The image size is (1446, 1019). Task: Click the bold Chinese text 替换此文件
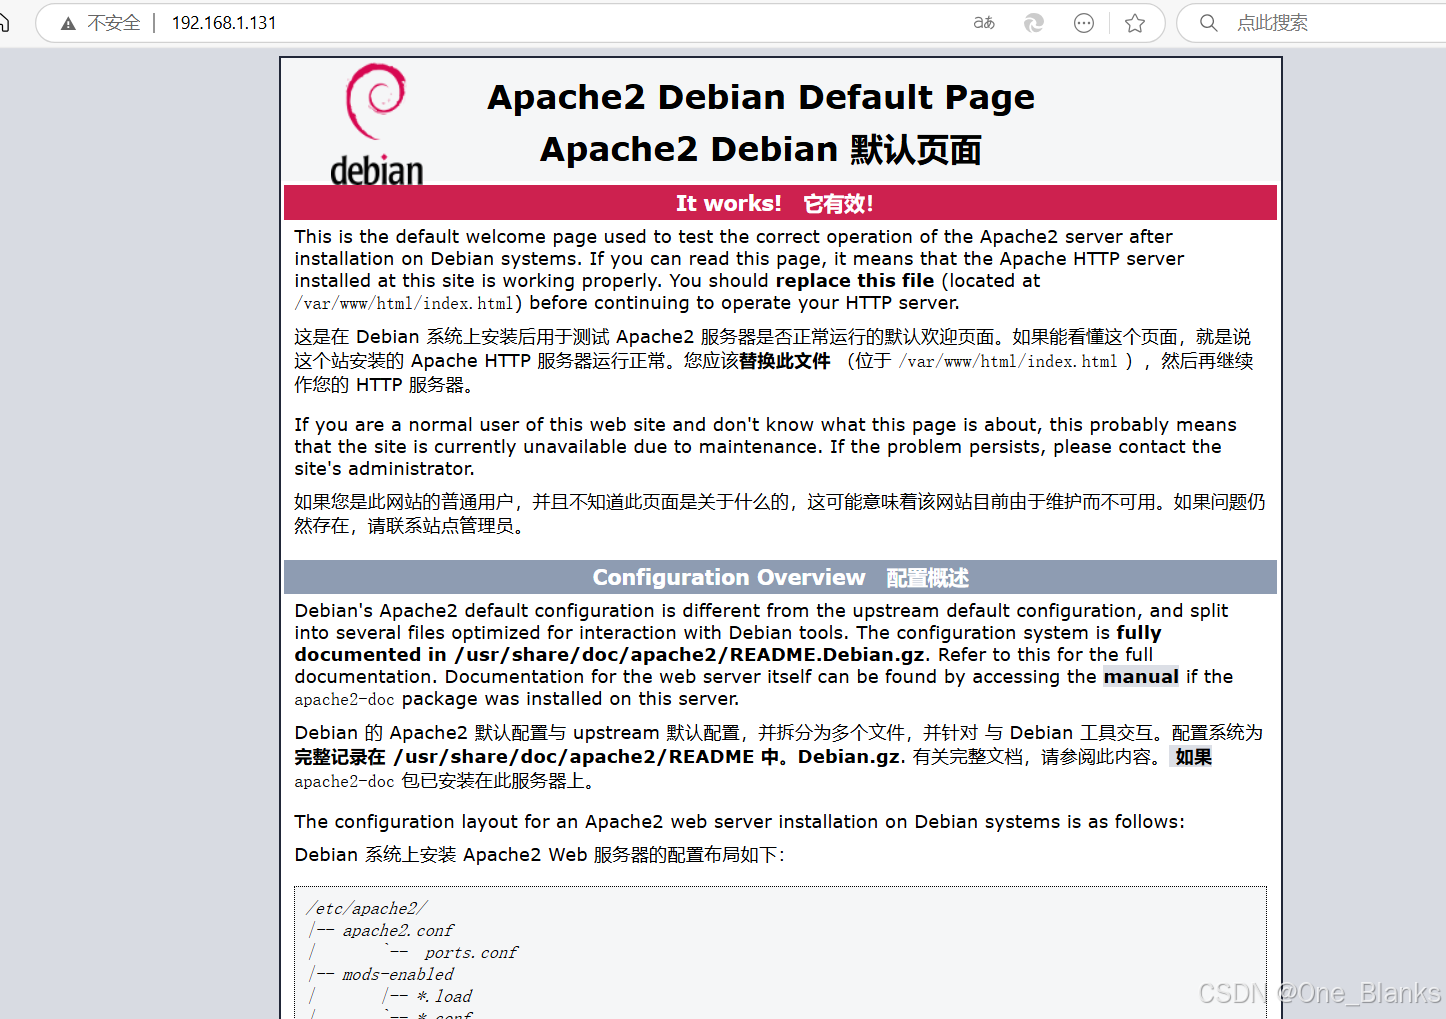(785, 361)
